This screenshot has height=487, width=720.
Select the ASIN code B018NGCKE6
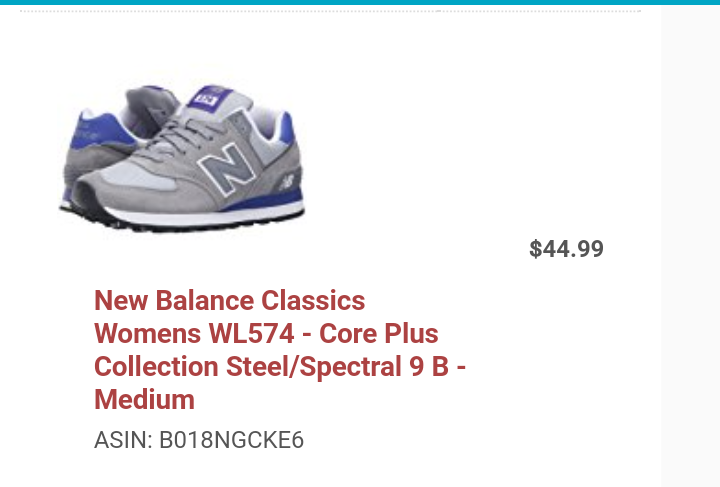[x=231, y=440]
